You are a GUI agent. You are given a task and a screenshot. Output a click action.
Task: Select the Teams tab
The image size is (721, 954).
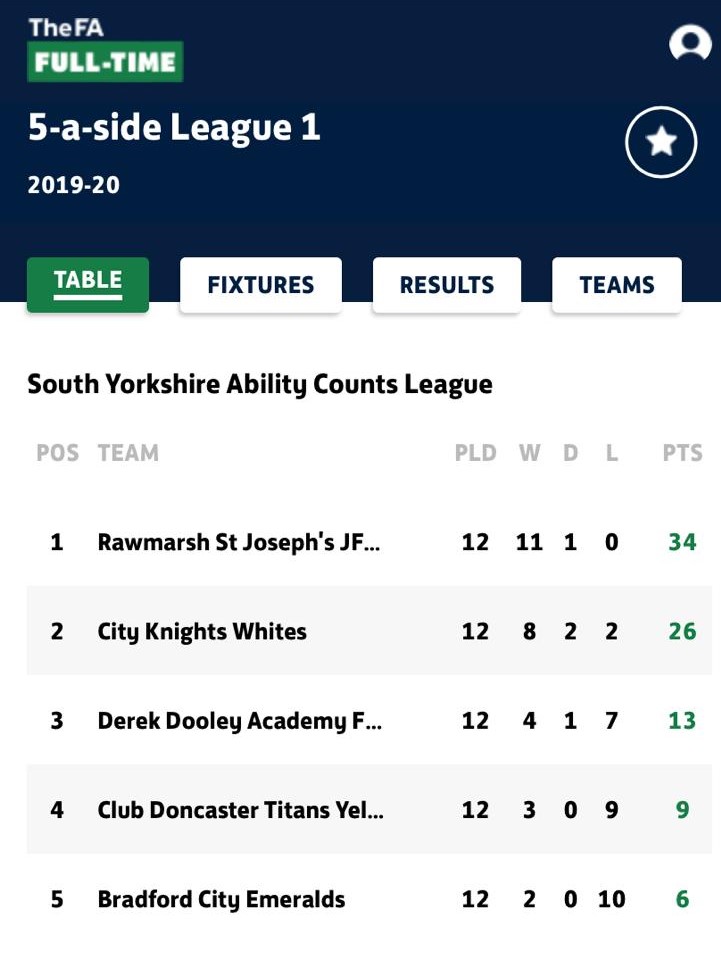(616, 285)
